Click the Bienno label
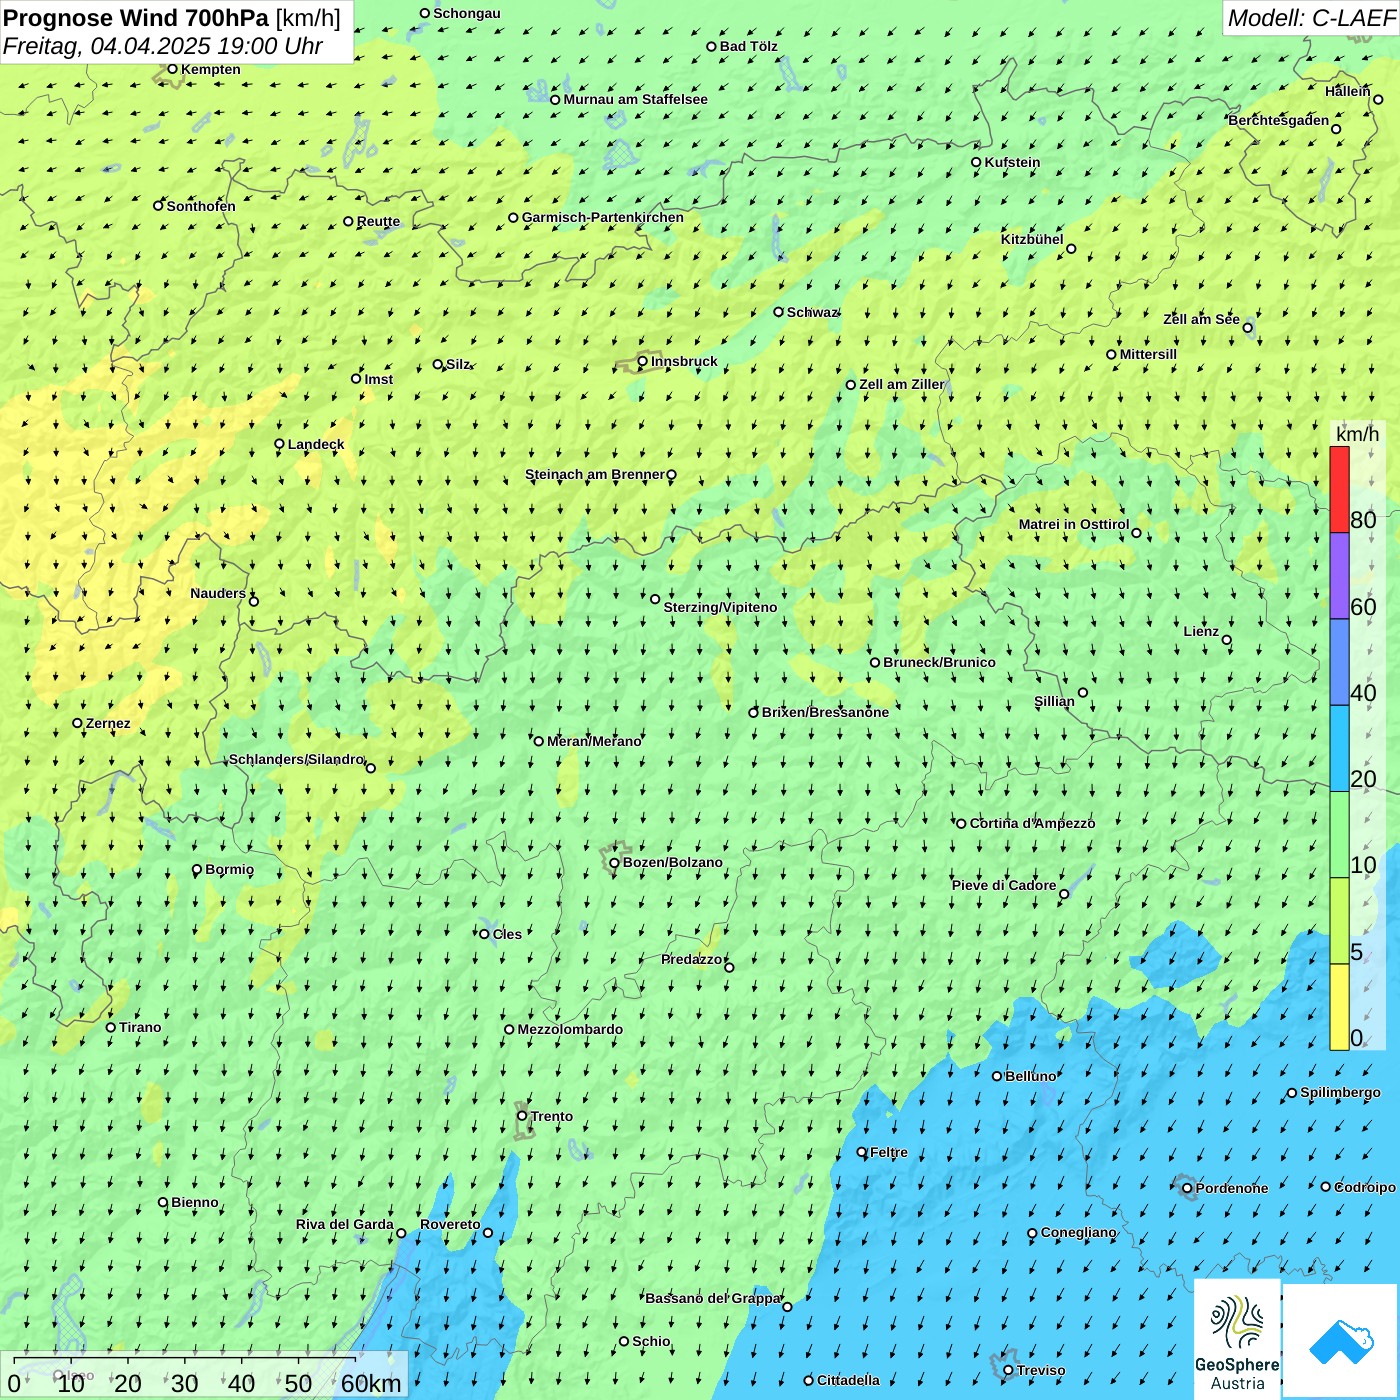 (x=194, y=1202)
